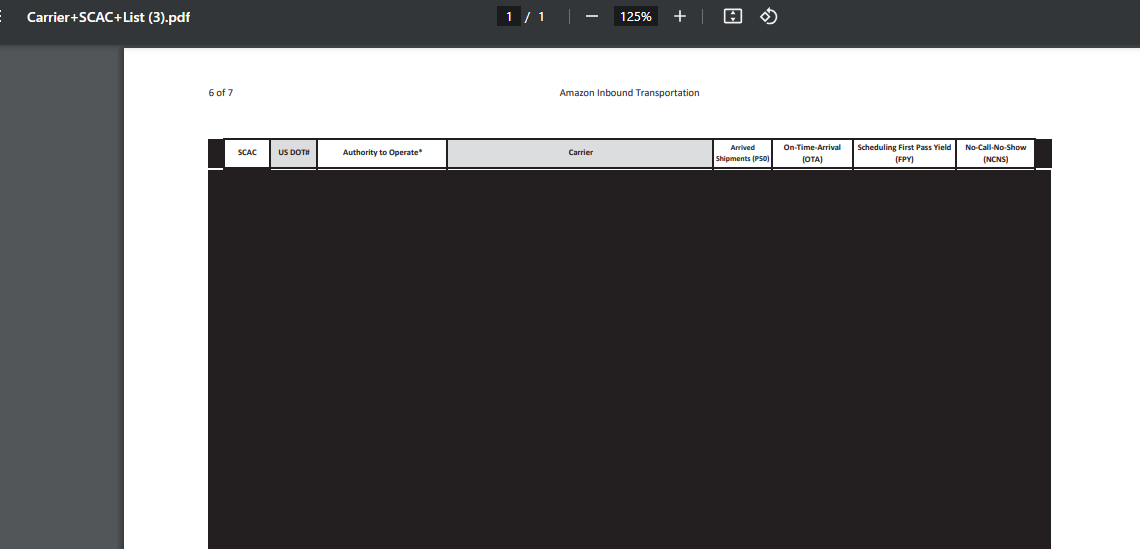Click the Arrived Shipments (PSO) header

pyautogui.click(x=742, y=153)
